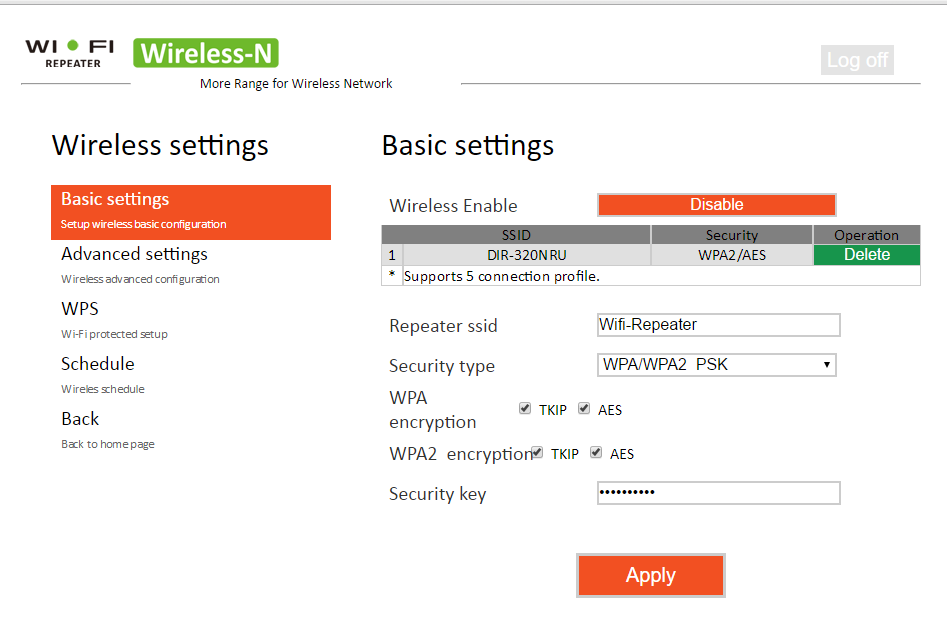Click into the Security key field
Screen dimensions: 947x630
(x=718, y=493)
